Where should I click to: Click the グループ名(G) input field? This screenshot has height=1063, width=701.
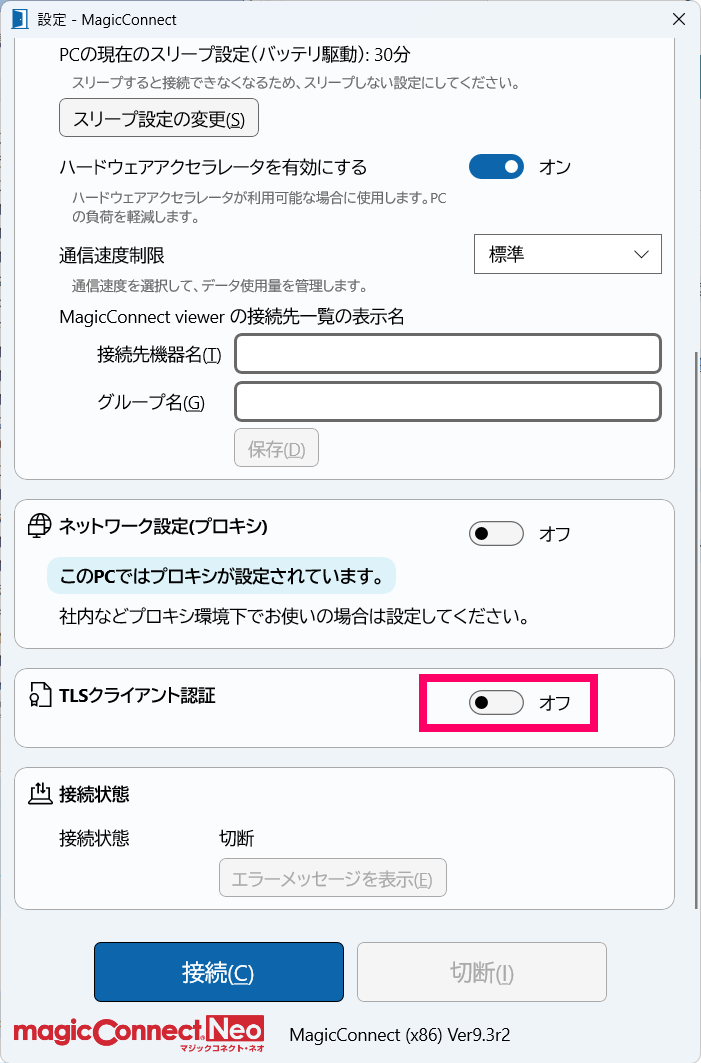pyautogui.click(x=448, y=401)
